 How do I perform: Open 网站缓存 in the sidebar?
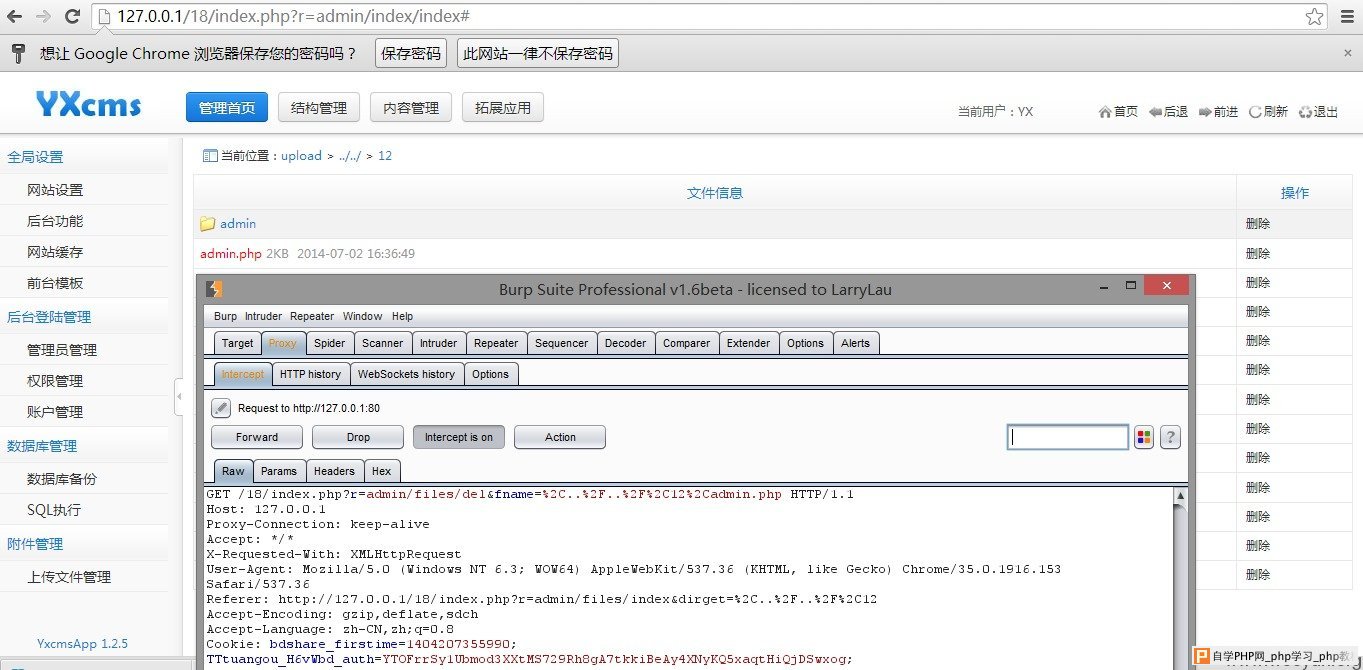coord(55,252)
